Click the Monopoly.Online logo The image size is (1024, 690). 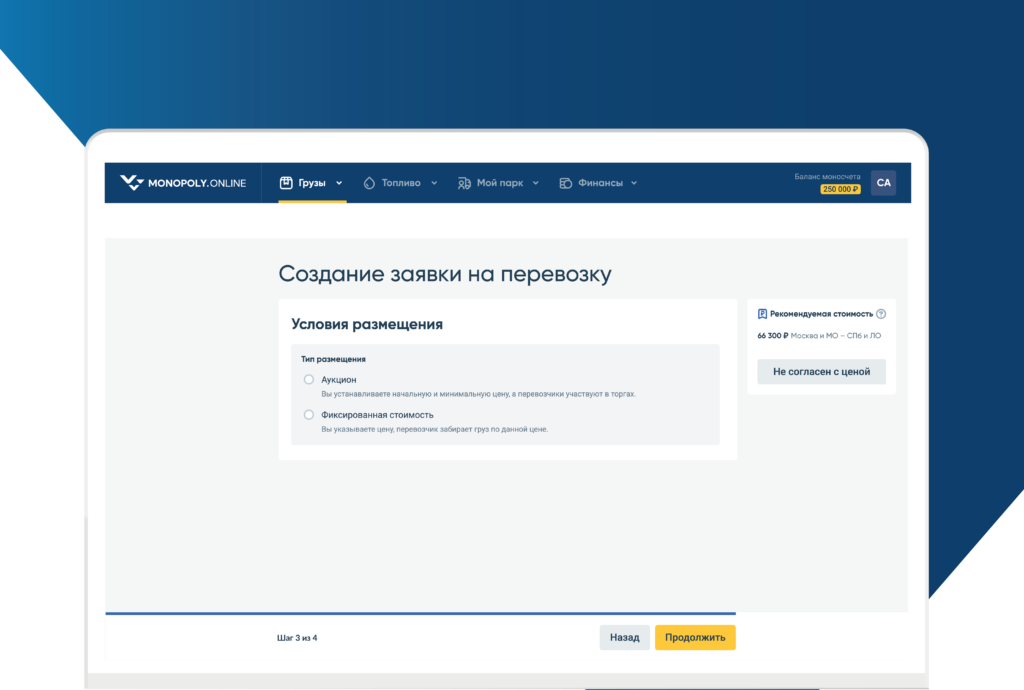[x=182, y=183]
